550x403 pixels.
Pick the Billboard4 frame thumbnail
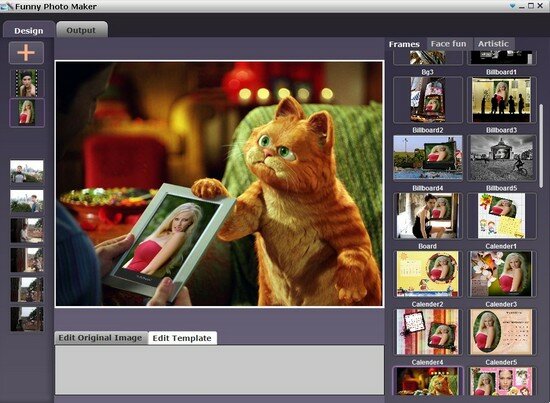tap(428, 158)
